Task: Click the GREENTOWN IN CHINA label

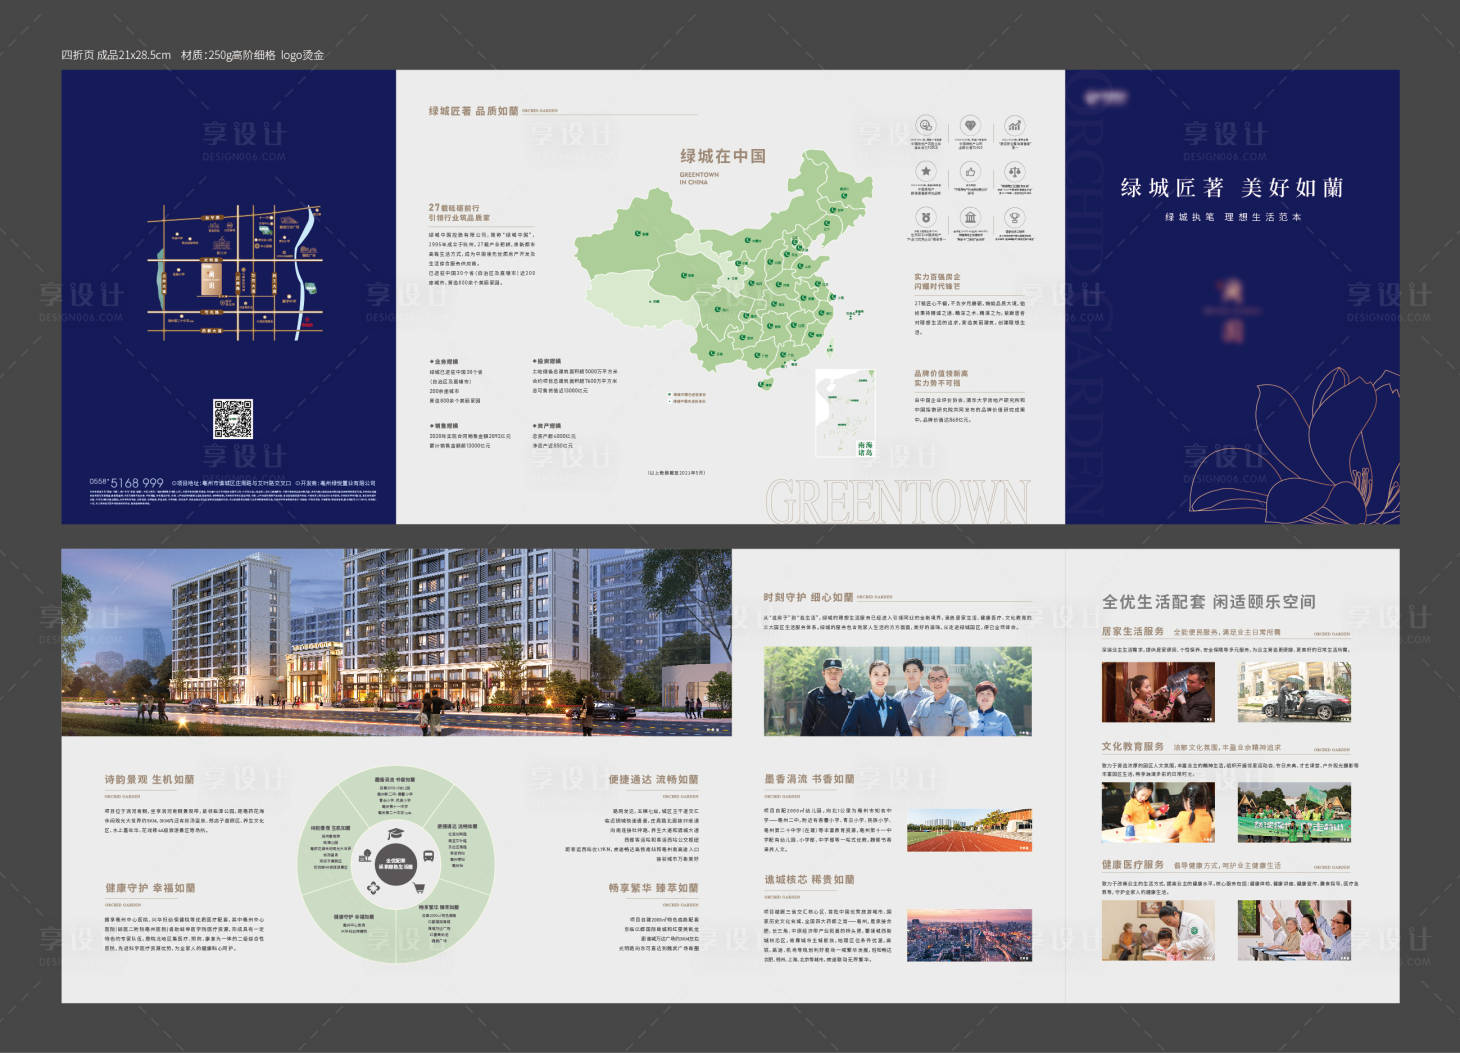Action: click(699, 178)
